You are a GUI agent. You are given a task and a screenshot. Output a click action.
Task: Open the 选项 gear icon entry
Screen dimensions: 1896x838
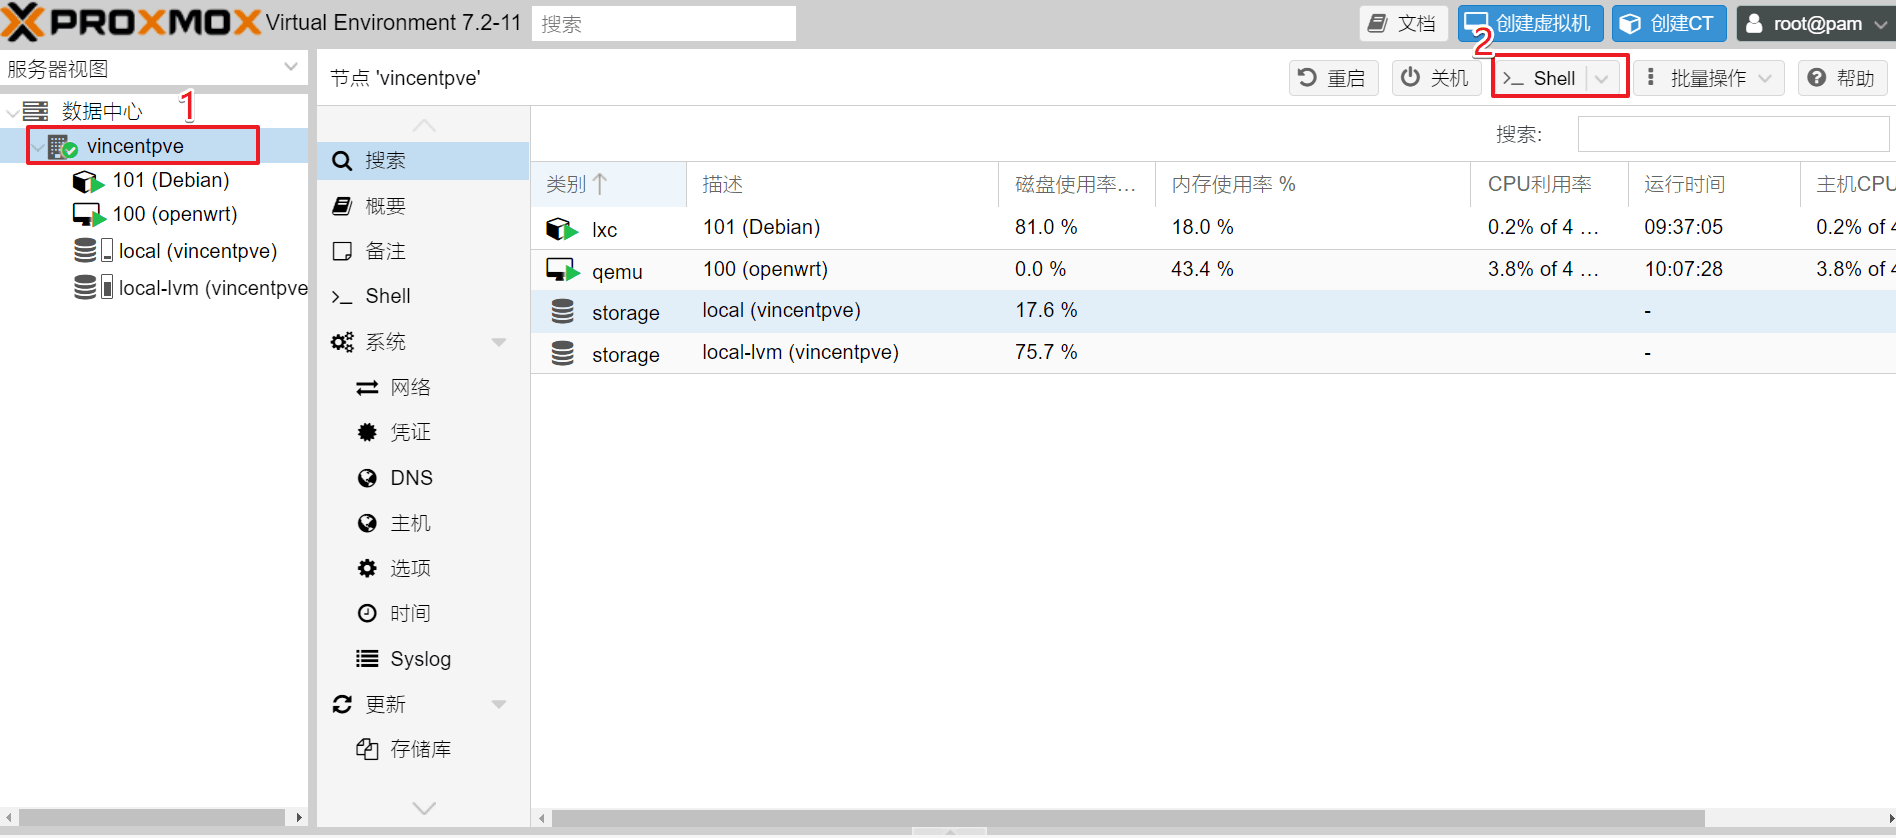[x=367, y=568]
